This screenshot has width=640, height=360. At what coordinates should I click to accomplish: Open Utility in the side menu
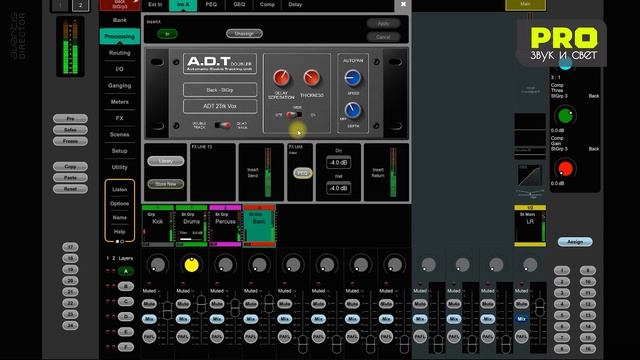tap(120, 167)
